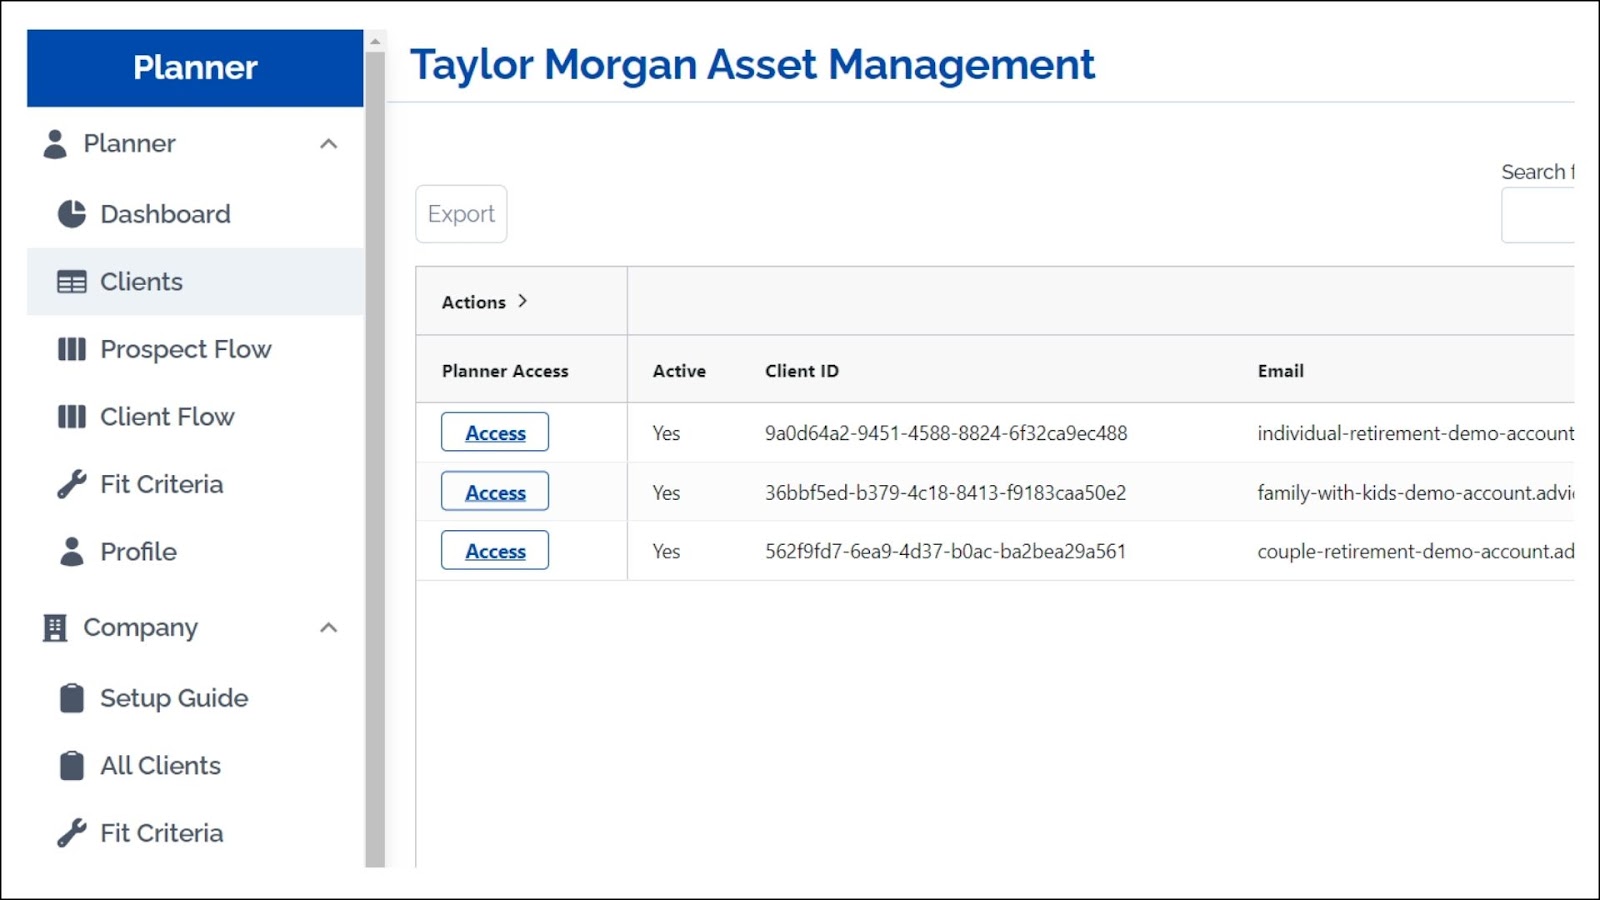Click the Profile person icon

(72, 551)
